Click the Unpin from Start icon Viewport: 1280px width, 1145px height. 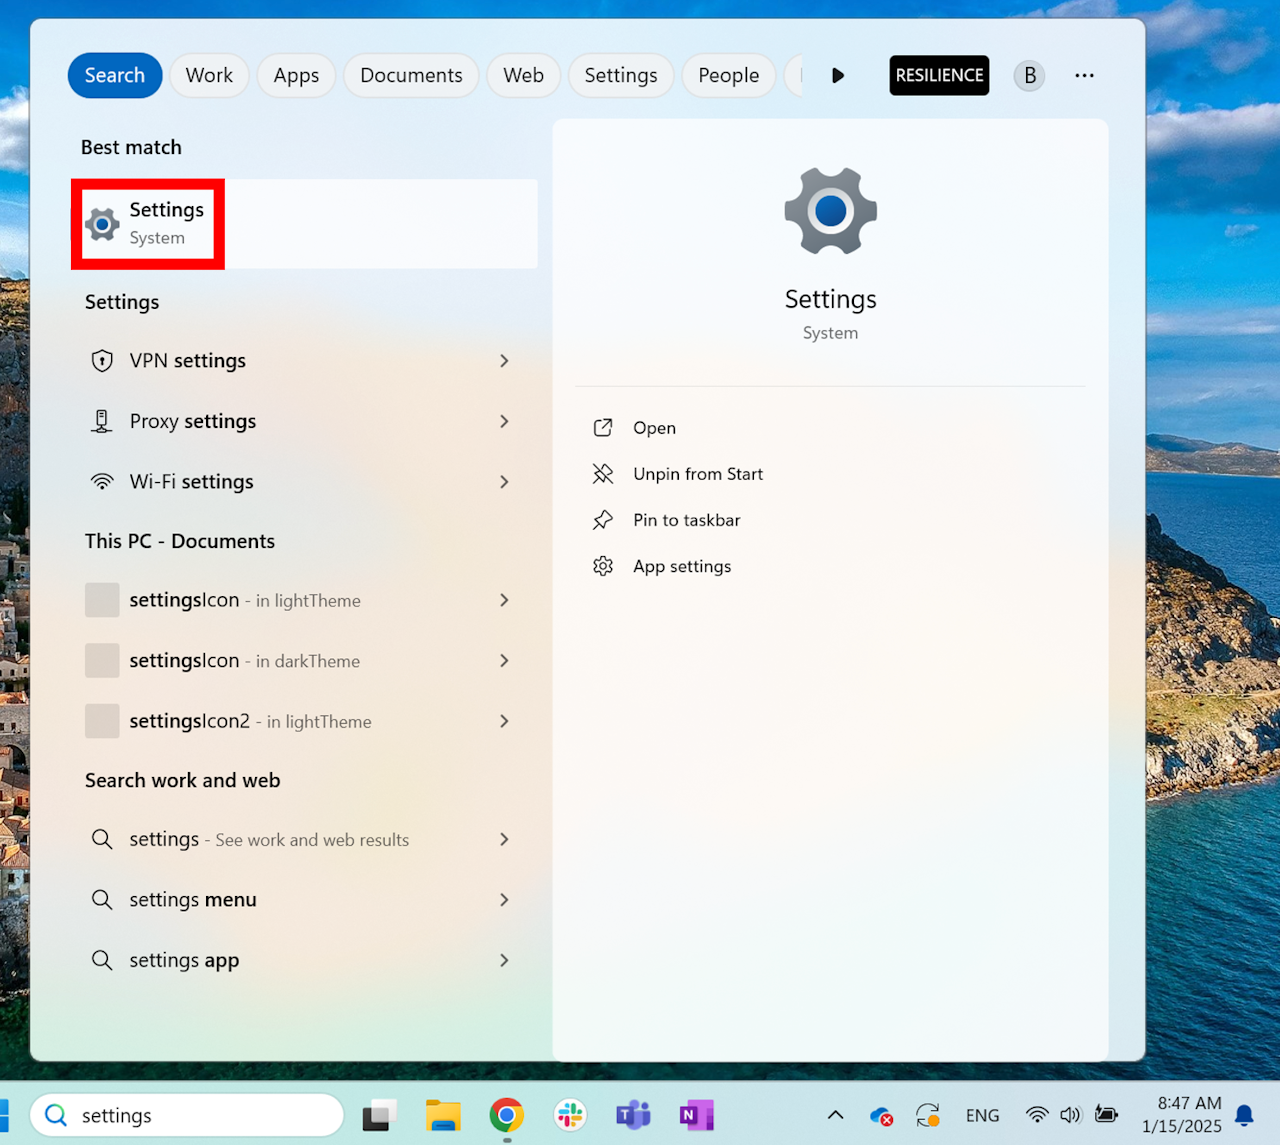coord(603,474)
